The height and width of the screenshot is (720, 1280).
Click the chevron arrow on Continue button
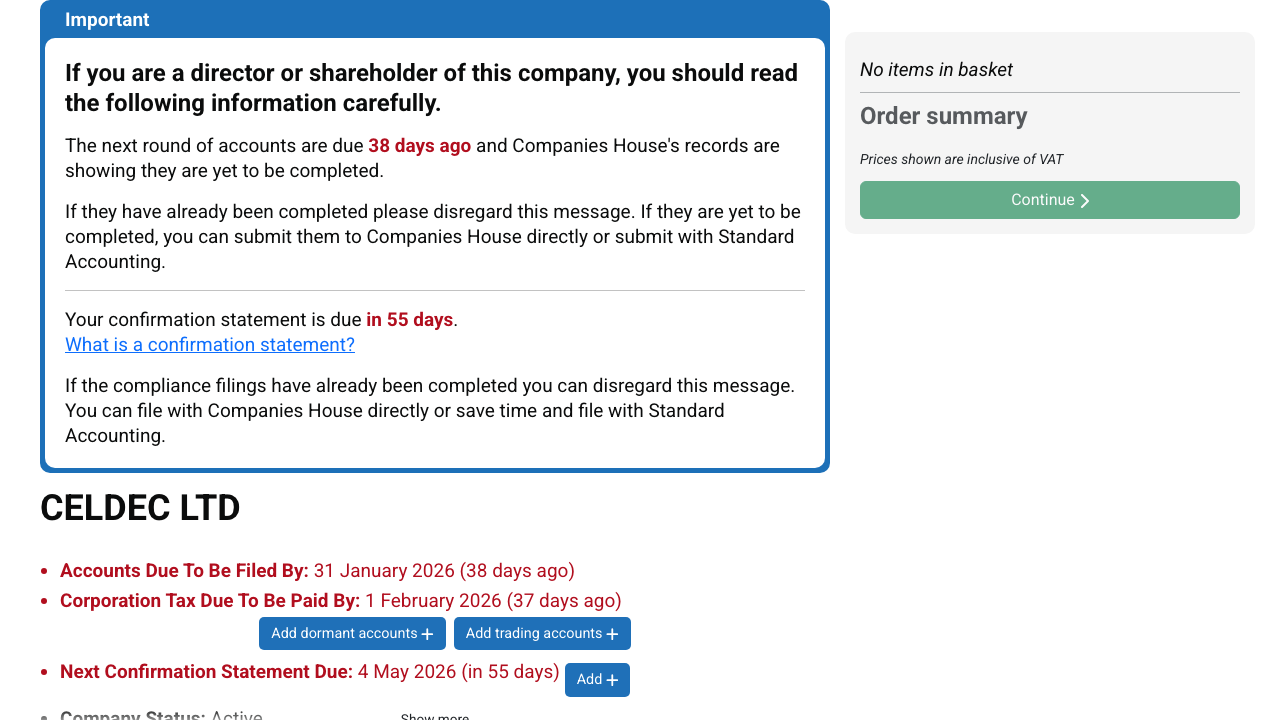point(1085,201)
